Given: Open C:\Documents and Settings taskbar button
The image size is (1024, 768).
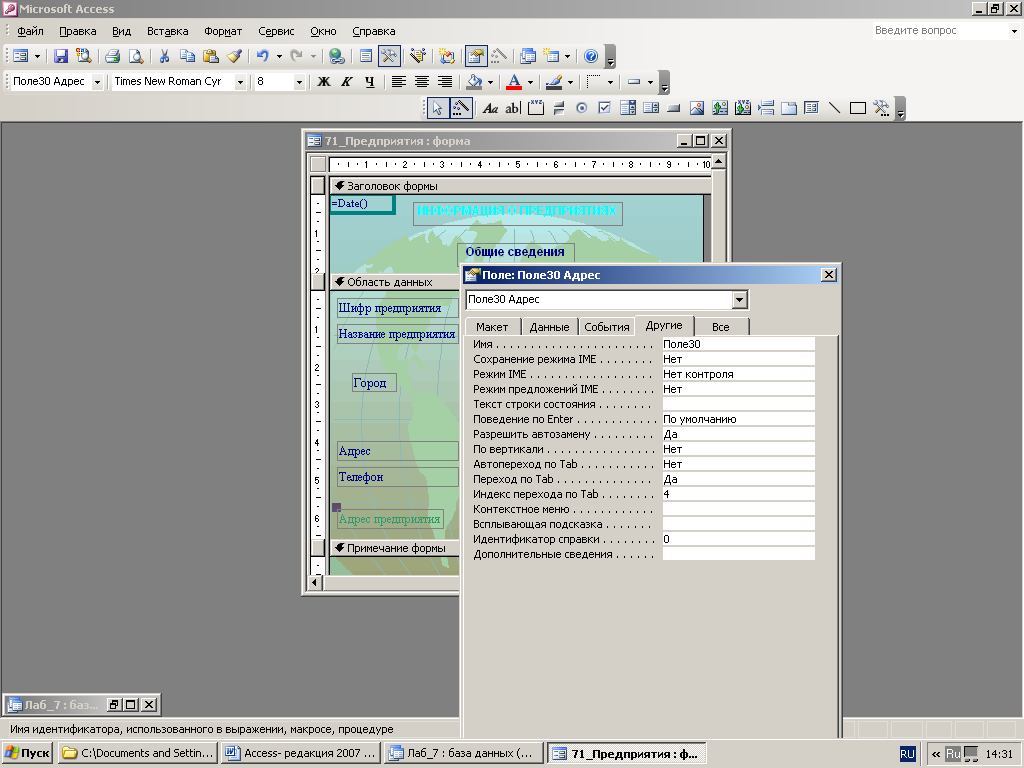Looking at the screenshot, I should tap(137, 753).
